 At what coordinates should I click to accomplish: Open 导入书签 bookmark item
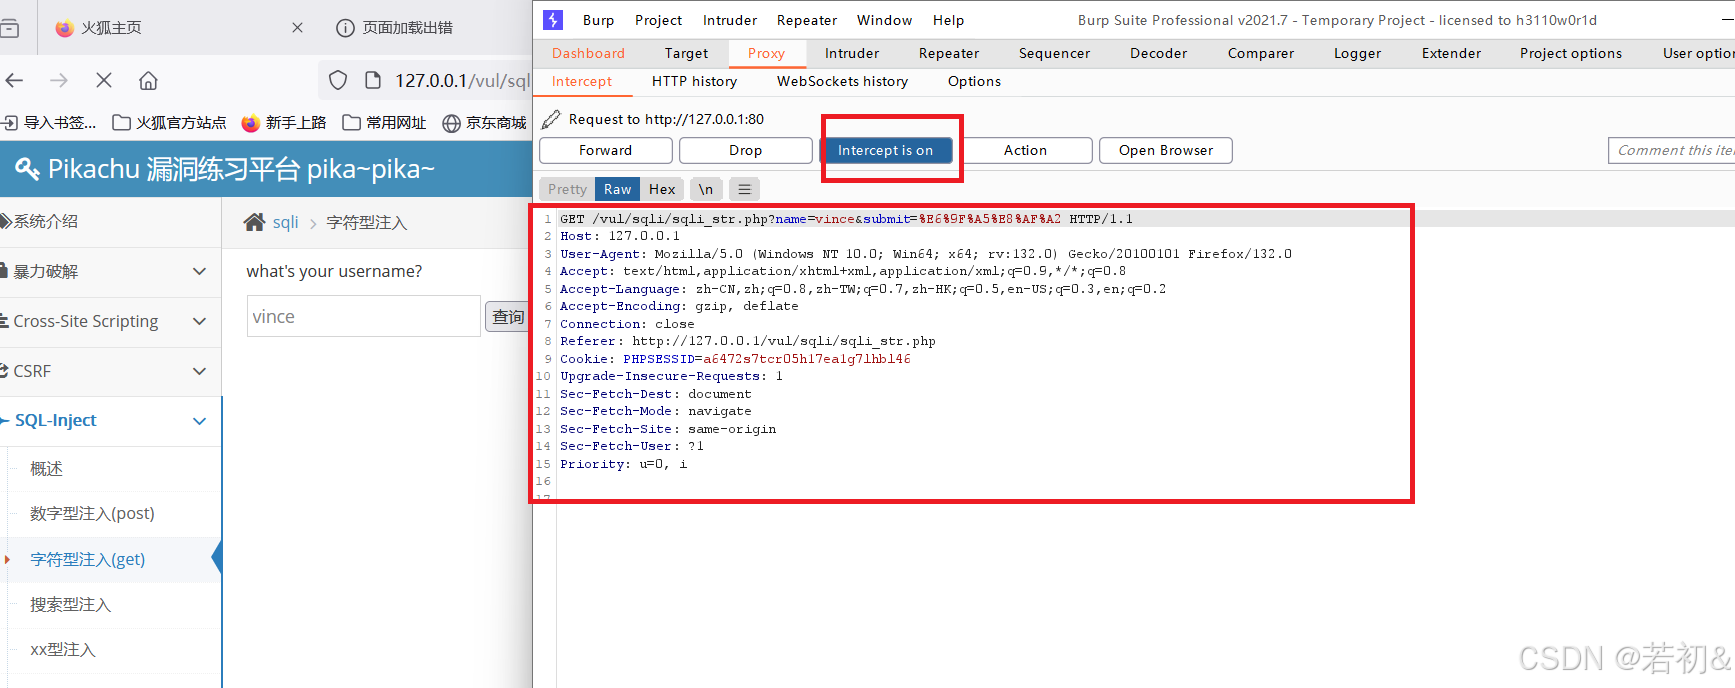click(50, 122)
